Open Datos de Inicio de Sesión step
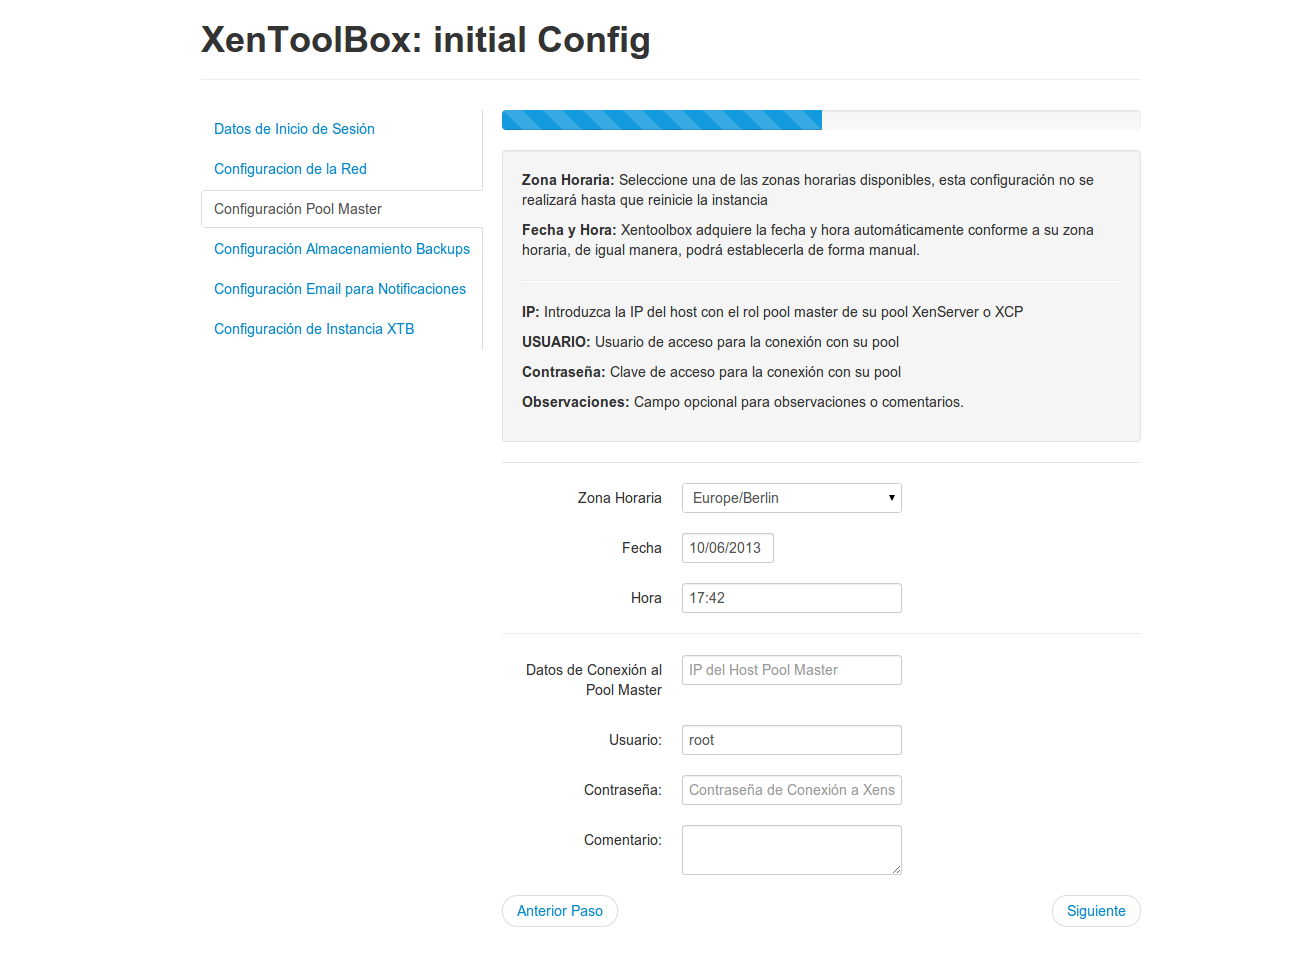The height and width of the screenshot is (967, 1302). coord(294,129)
